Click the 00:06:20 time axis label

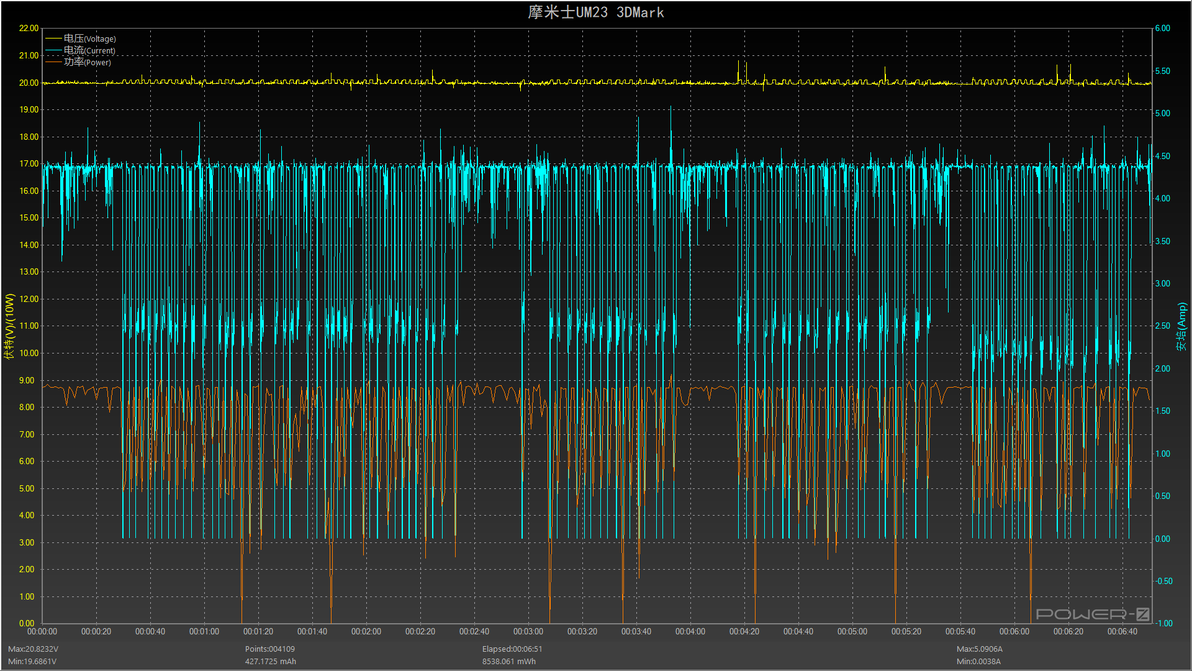point(1067,631)
